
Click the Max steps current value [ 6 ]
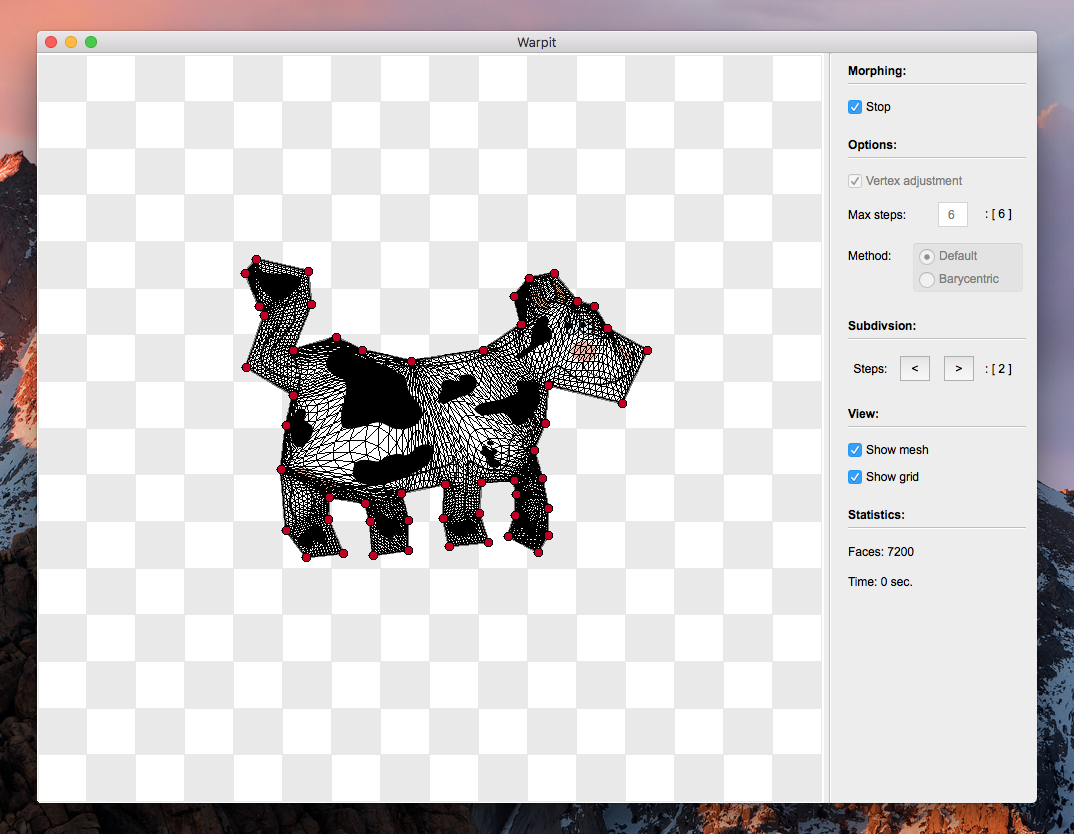[x=999, y=214]
